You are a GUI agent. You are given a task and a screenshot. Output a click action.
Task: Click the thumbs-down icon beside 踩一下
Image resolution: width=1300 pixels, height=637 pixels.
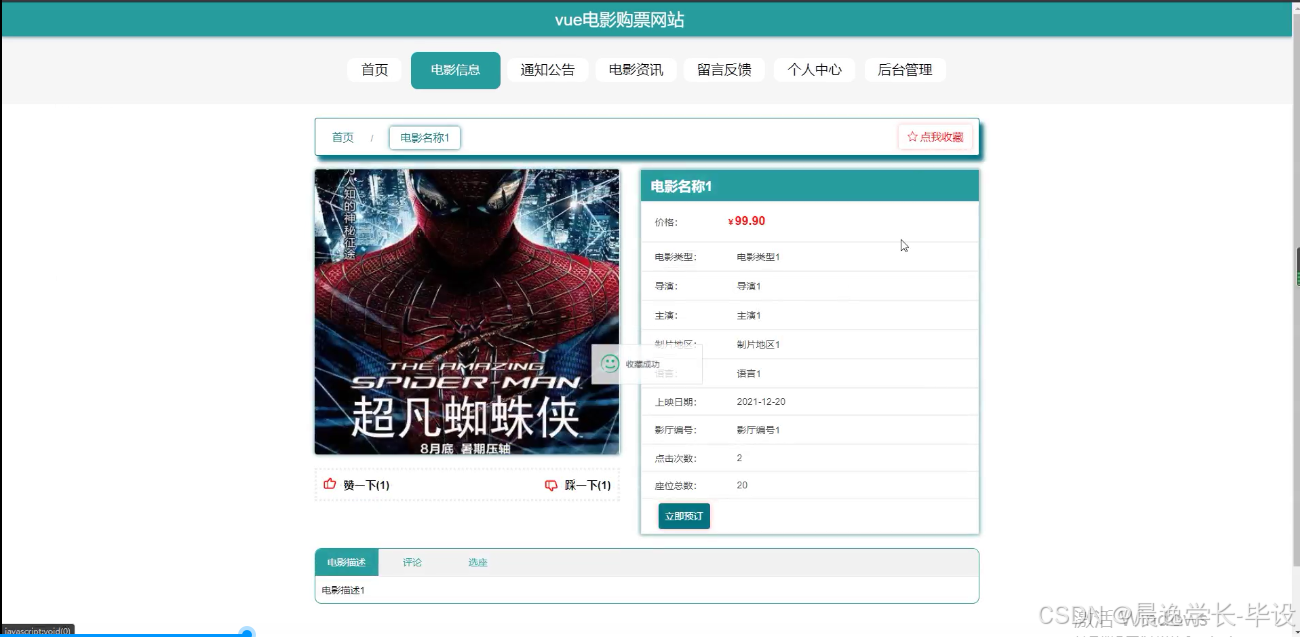[x=551, y=485]
